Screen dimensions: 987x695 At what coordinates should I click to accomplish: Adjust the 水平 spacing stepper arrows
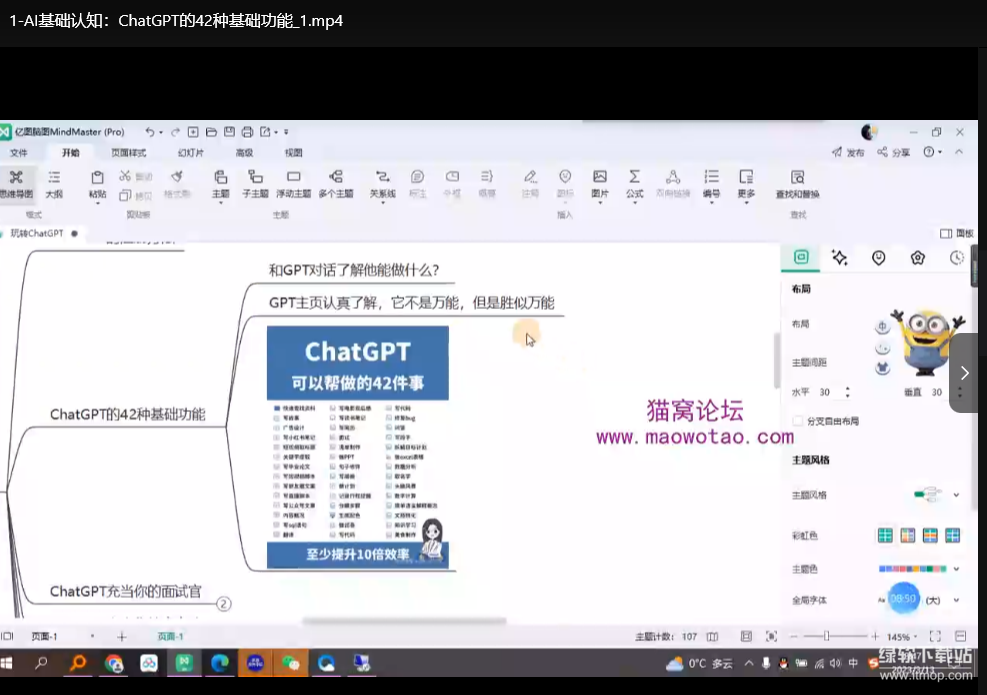coord(848,392)
